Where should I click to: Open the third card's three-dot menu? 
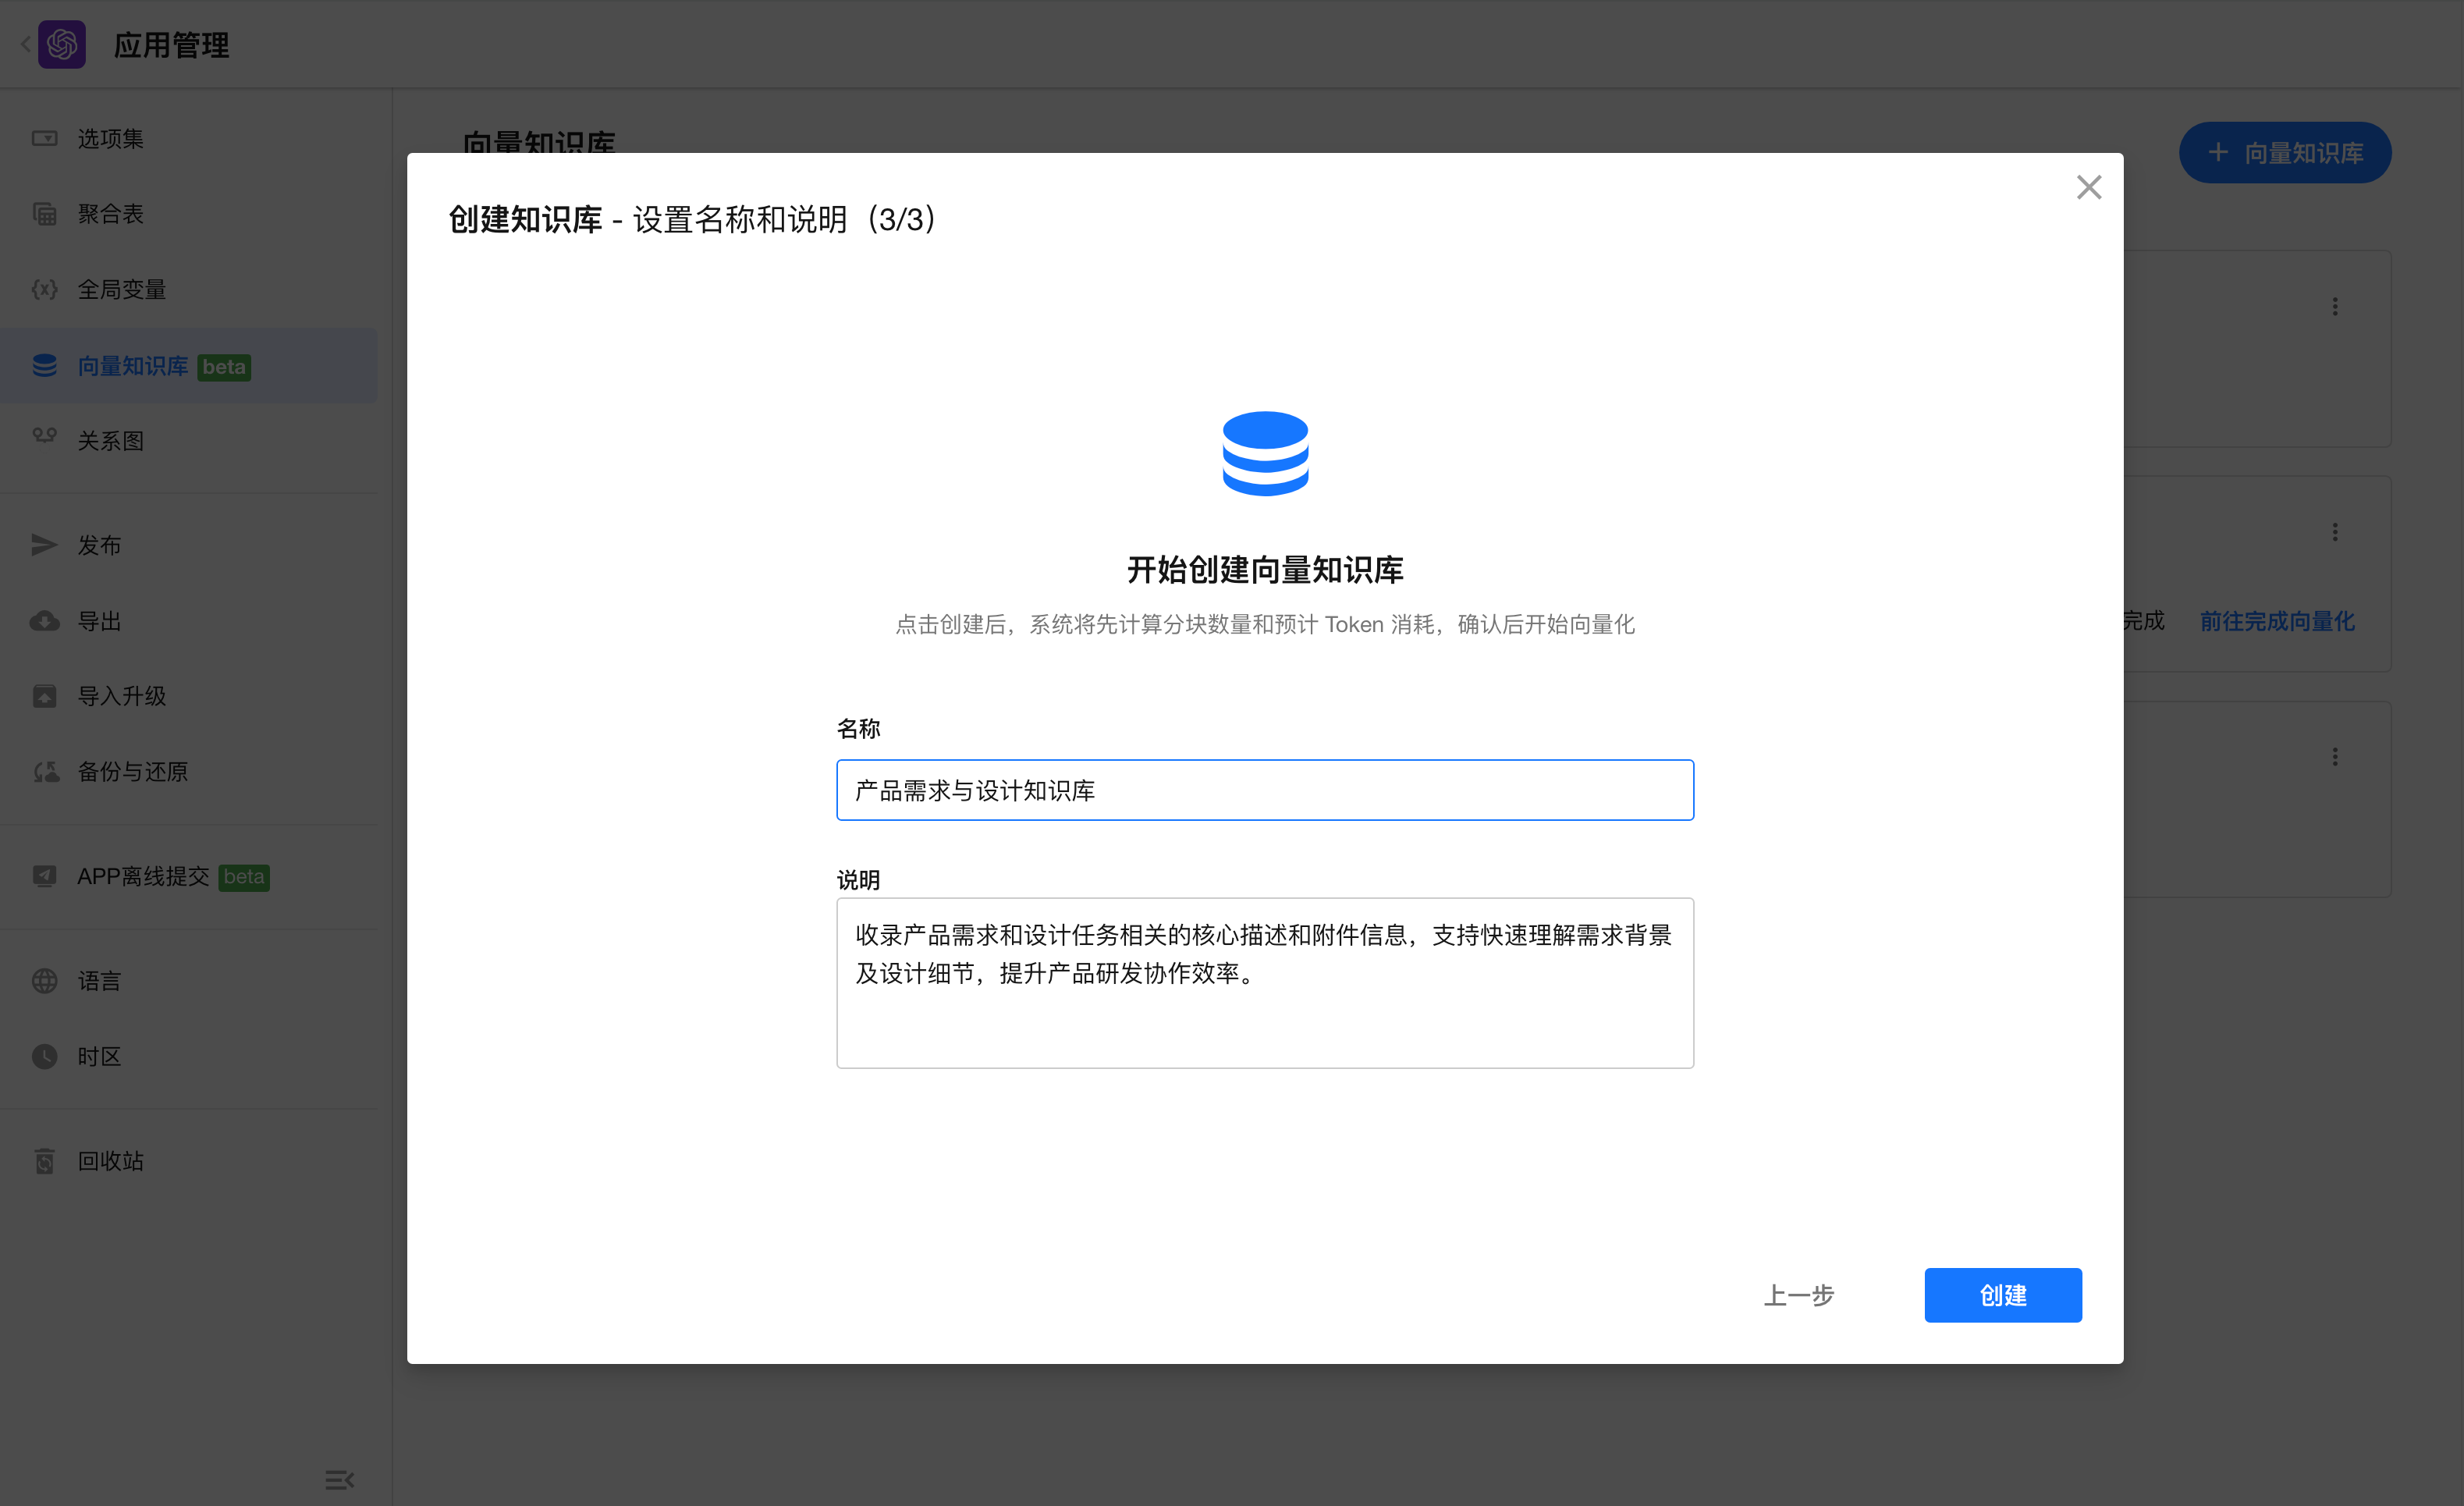pos(2335,757)
